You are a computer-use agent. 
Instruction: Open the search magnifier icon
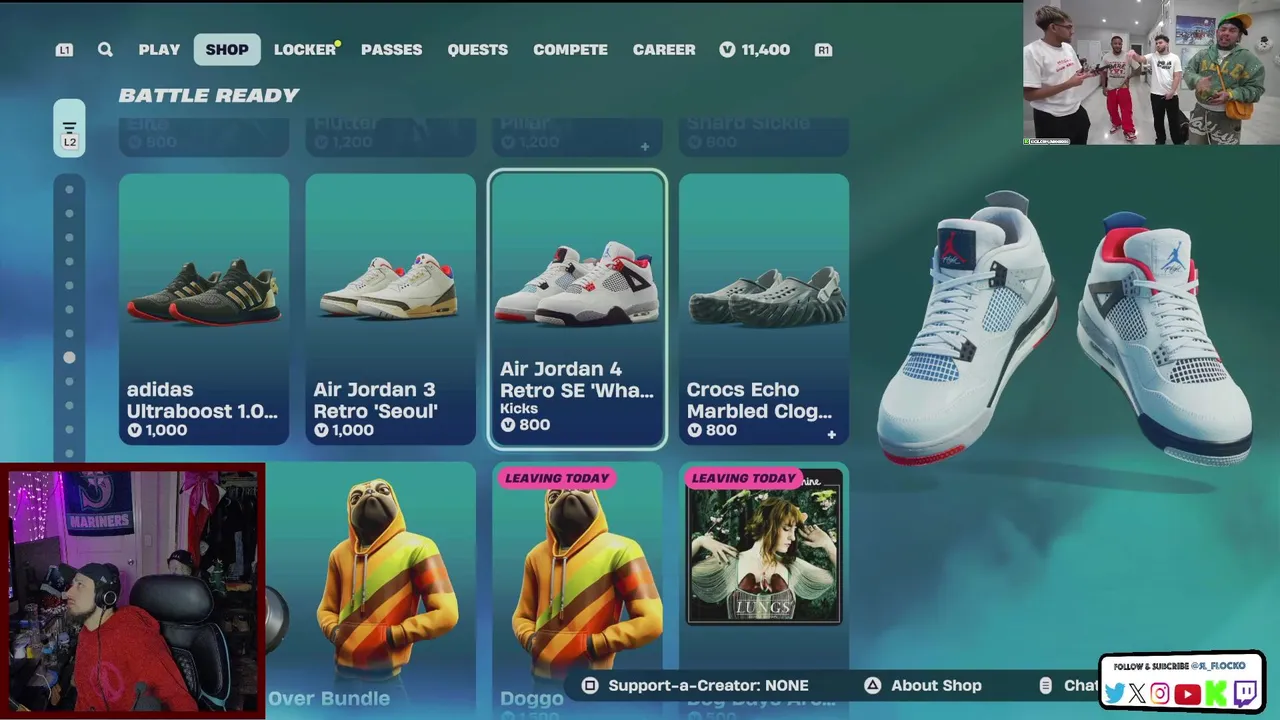coord(105,49)
